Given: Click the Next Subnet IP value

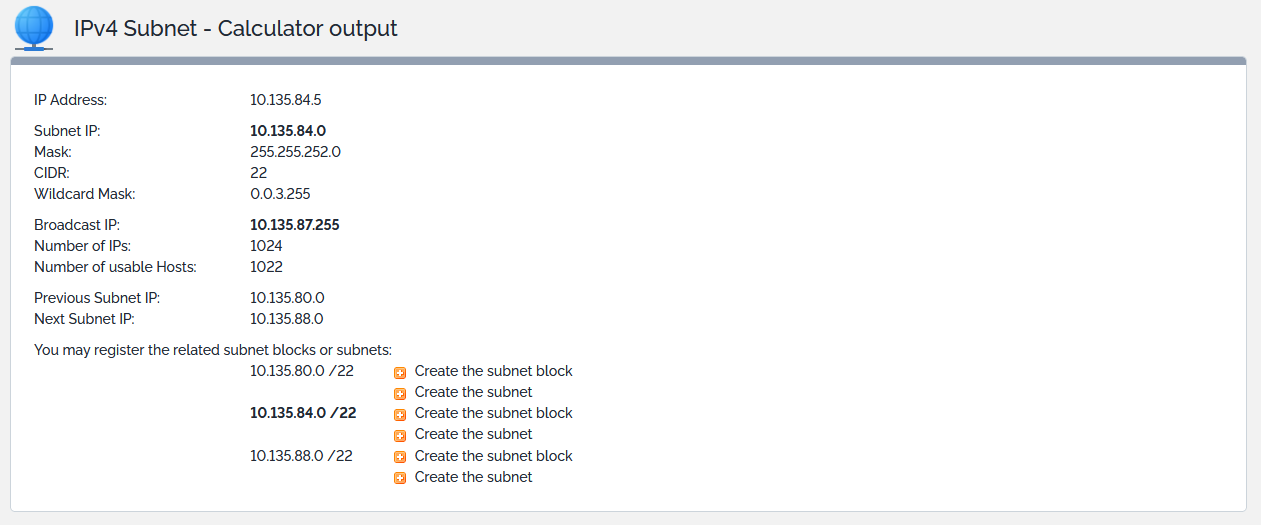Looking at the screenshot, I should tap(287, 319).
